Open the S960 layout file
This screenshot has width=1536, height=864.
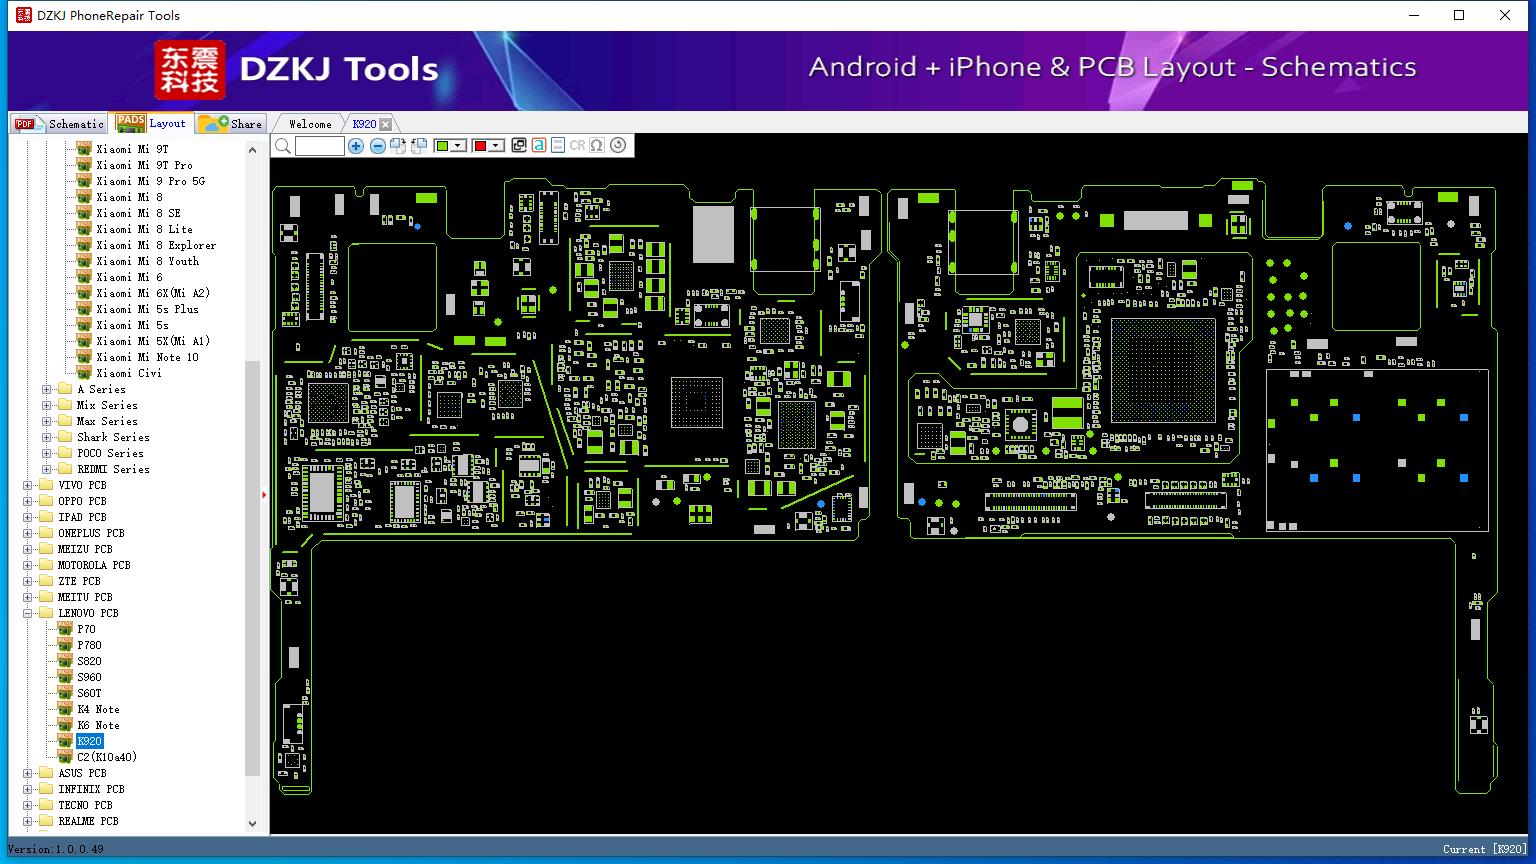[x=89, y=677]
